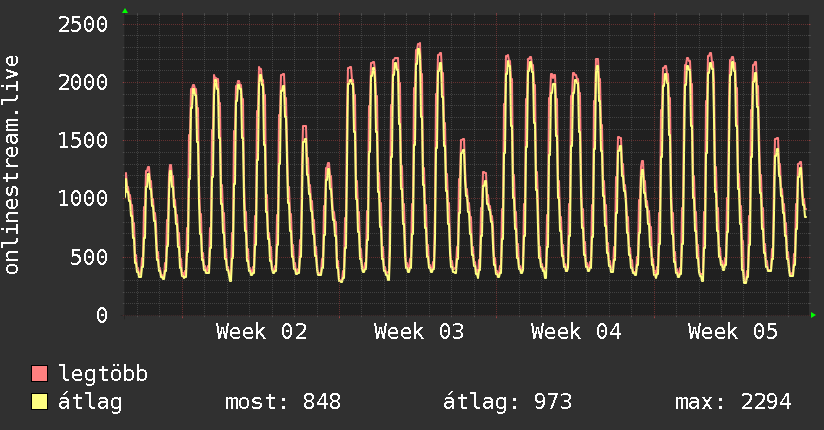Click the 1000 y-axis label
The image size is (824, 430).
(83, 199)
